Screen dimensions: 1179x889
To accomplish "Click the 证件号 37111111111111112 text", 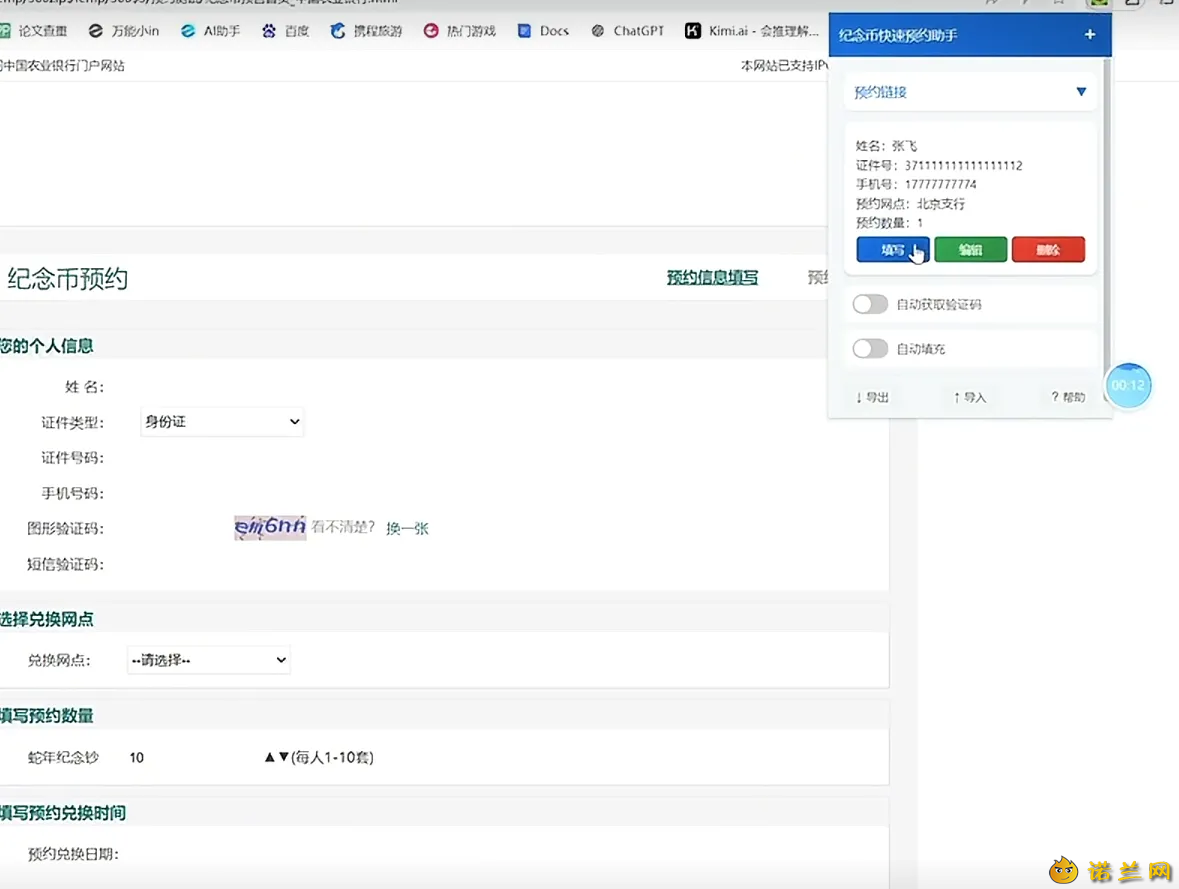I will (x=939, y=165).
